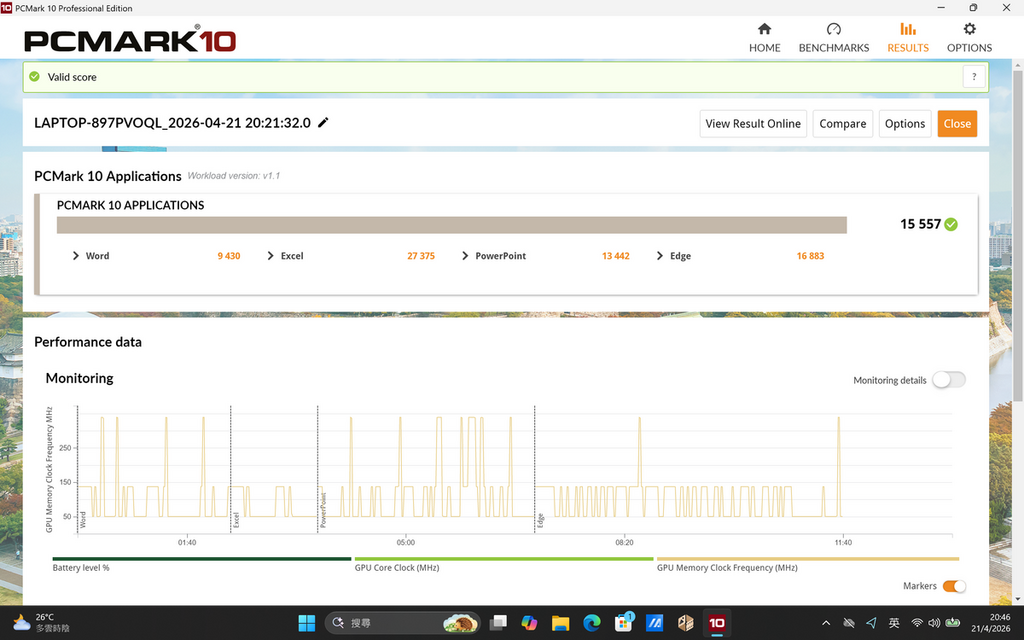Click the orange Close button
Image resolution: width=1024 pixels, height=640 pixels.
coord(957,123)
